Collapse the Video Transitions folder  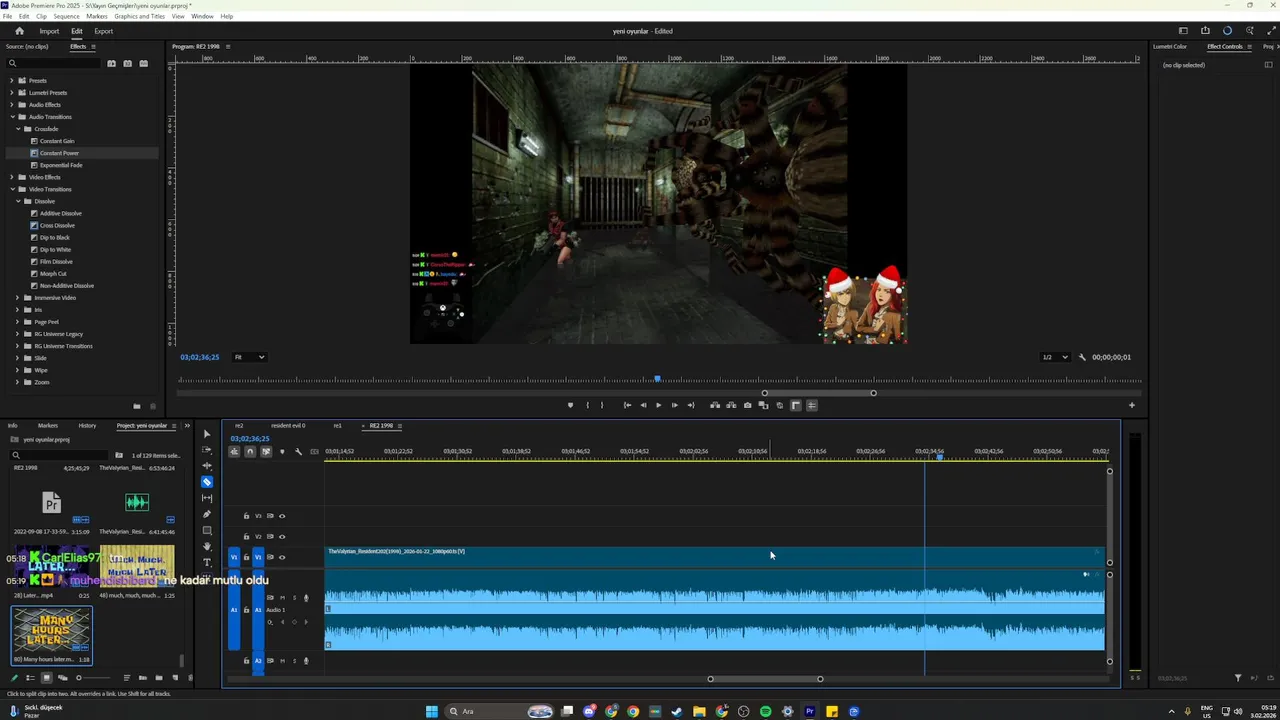pyautogui.click(x=12, y=189)
